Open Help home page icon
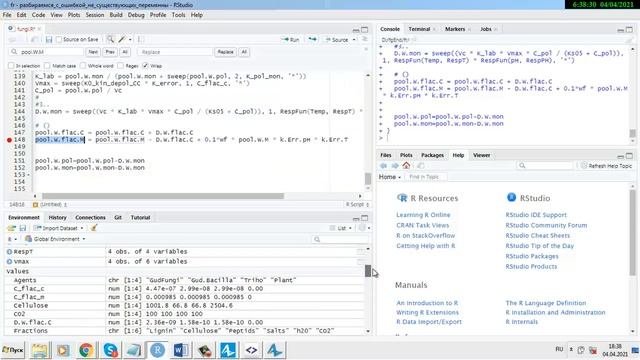 406,165
